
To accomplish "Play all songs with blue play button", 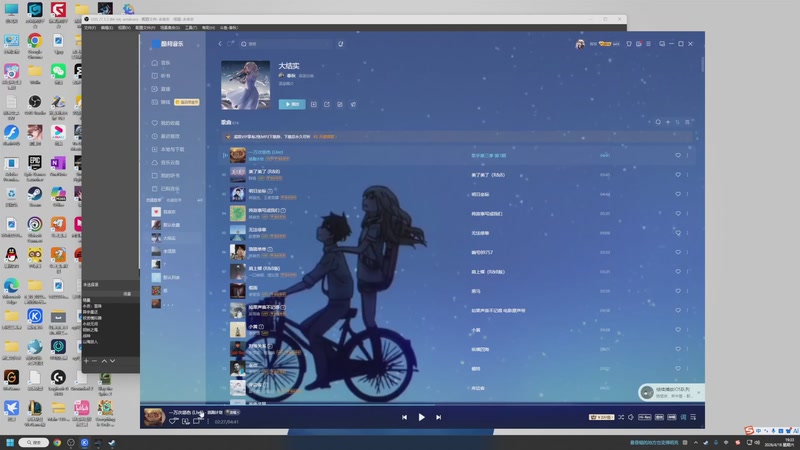I will point(292,104).
